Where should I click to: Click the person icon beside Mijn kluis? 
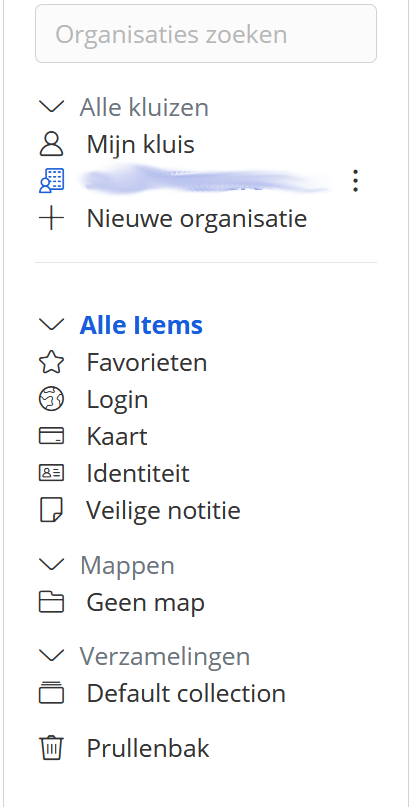click(51, 144)
